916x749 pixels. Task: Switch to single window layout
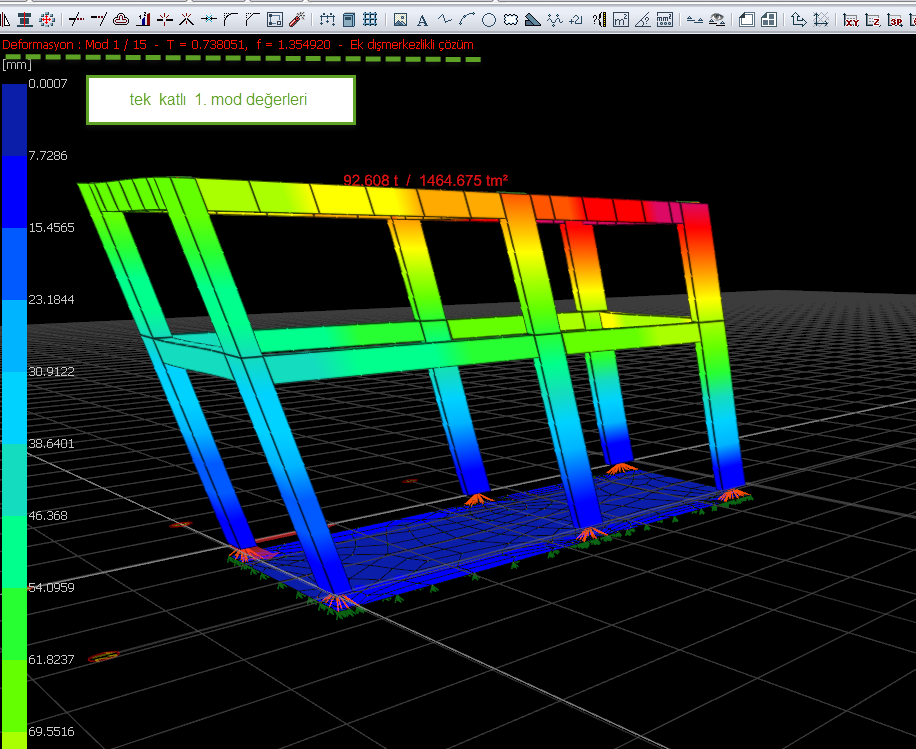click(746, 19)
